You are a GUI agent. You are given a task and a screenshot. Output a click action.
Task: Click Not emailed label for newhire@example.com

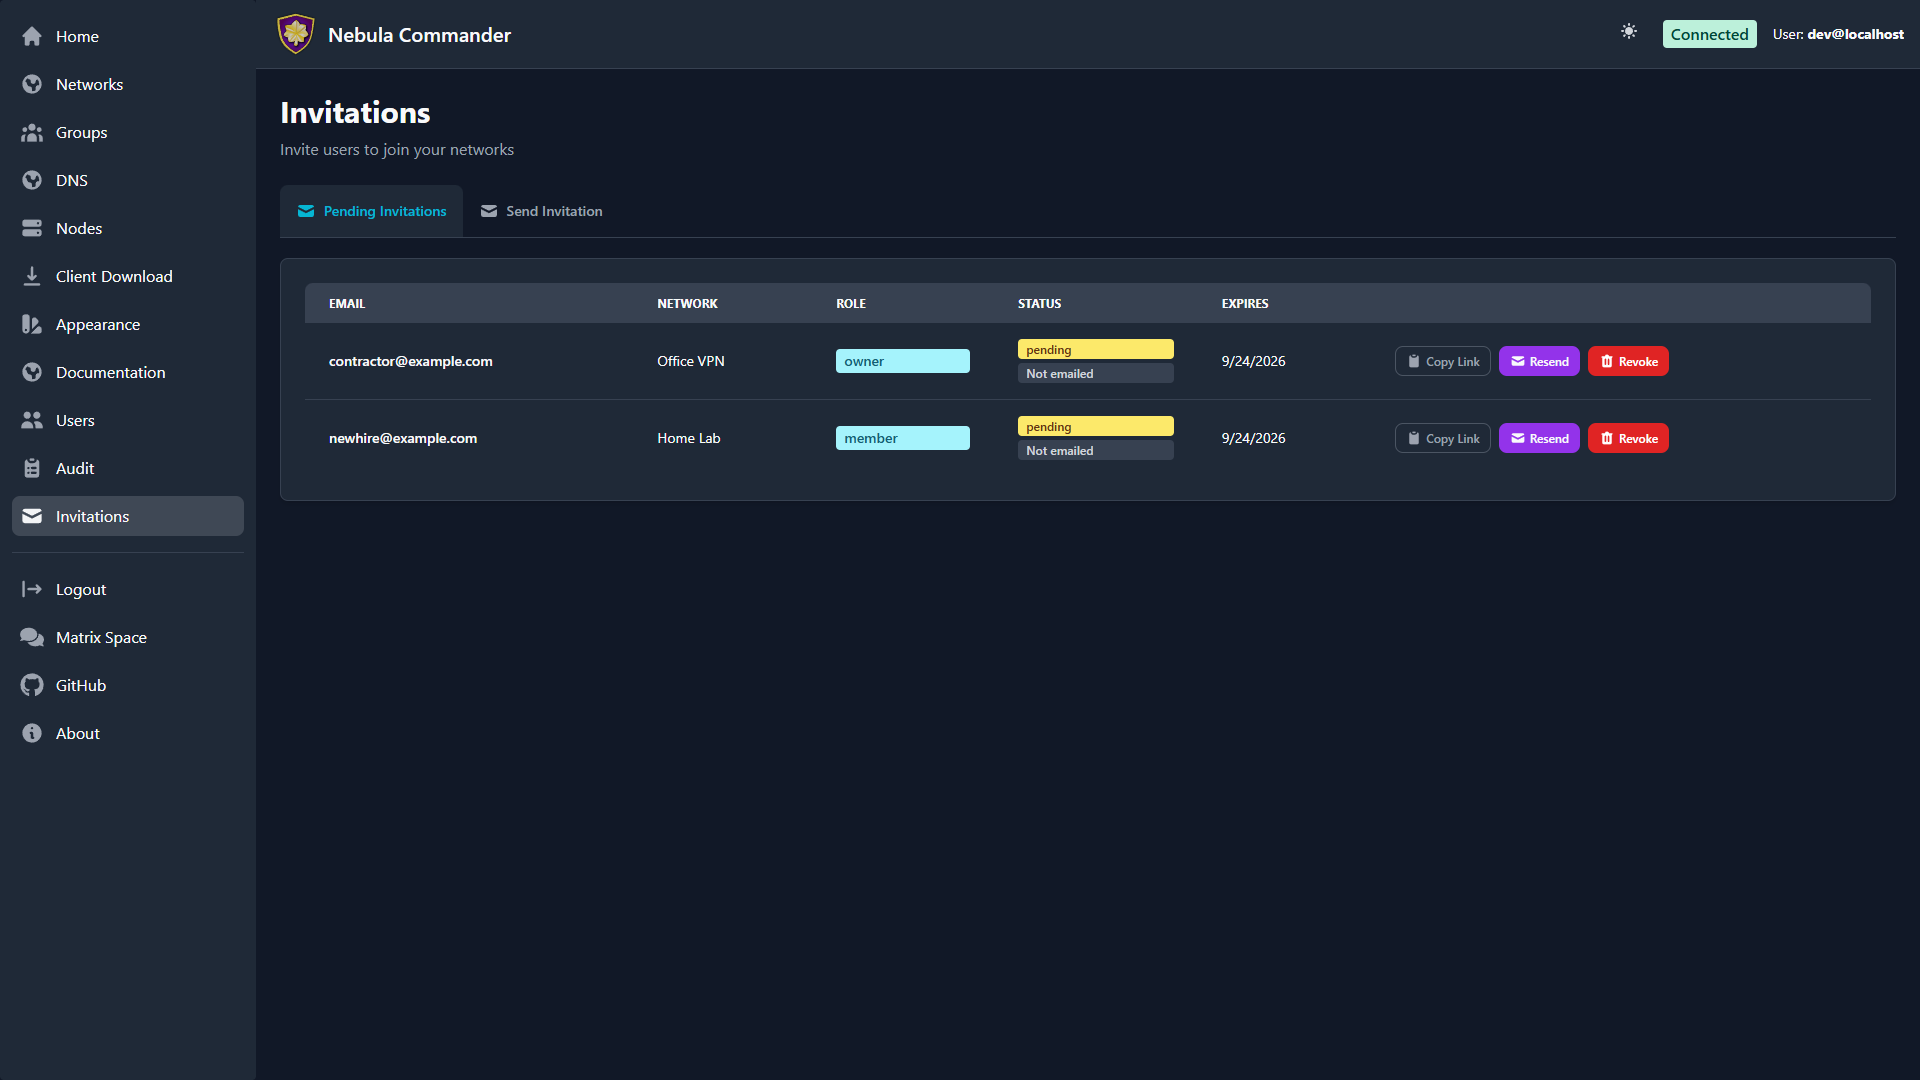pos(1095,450)
